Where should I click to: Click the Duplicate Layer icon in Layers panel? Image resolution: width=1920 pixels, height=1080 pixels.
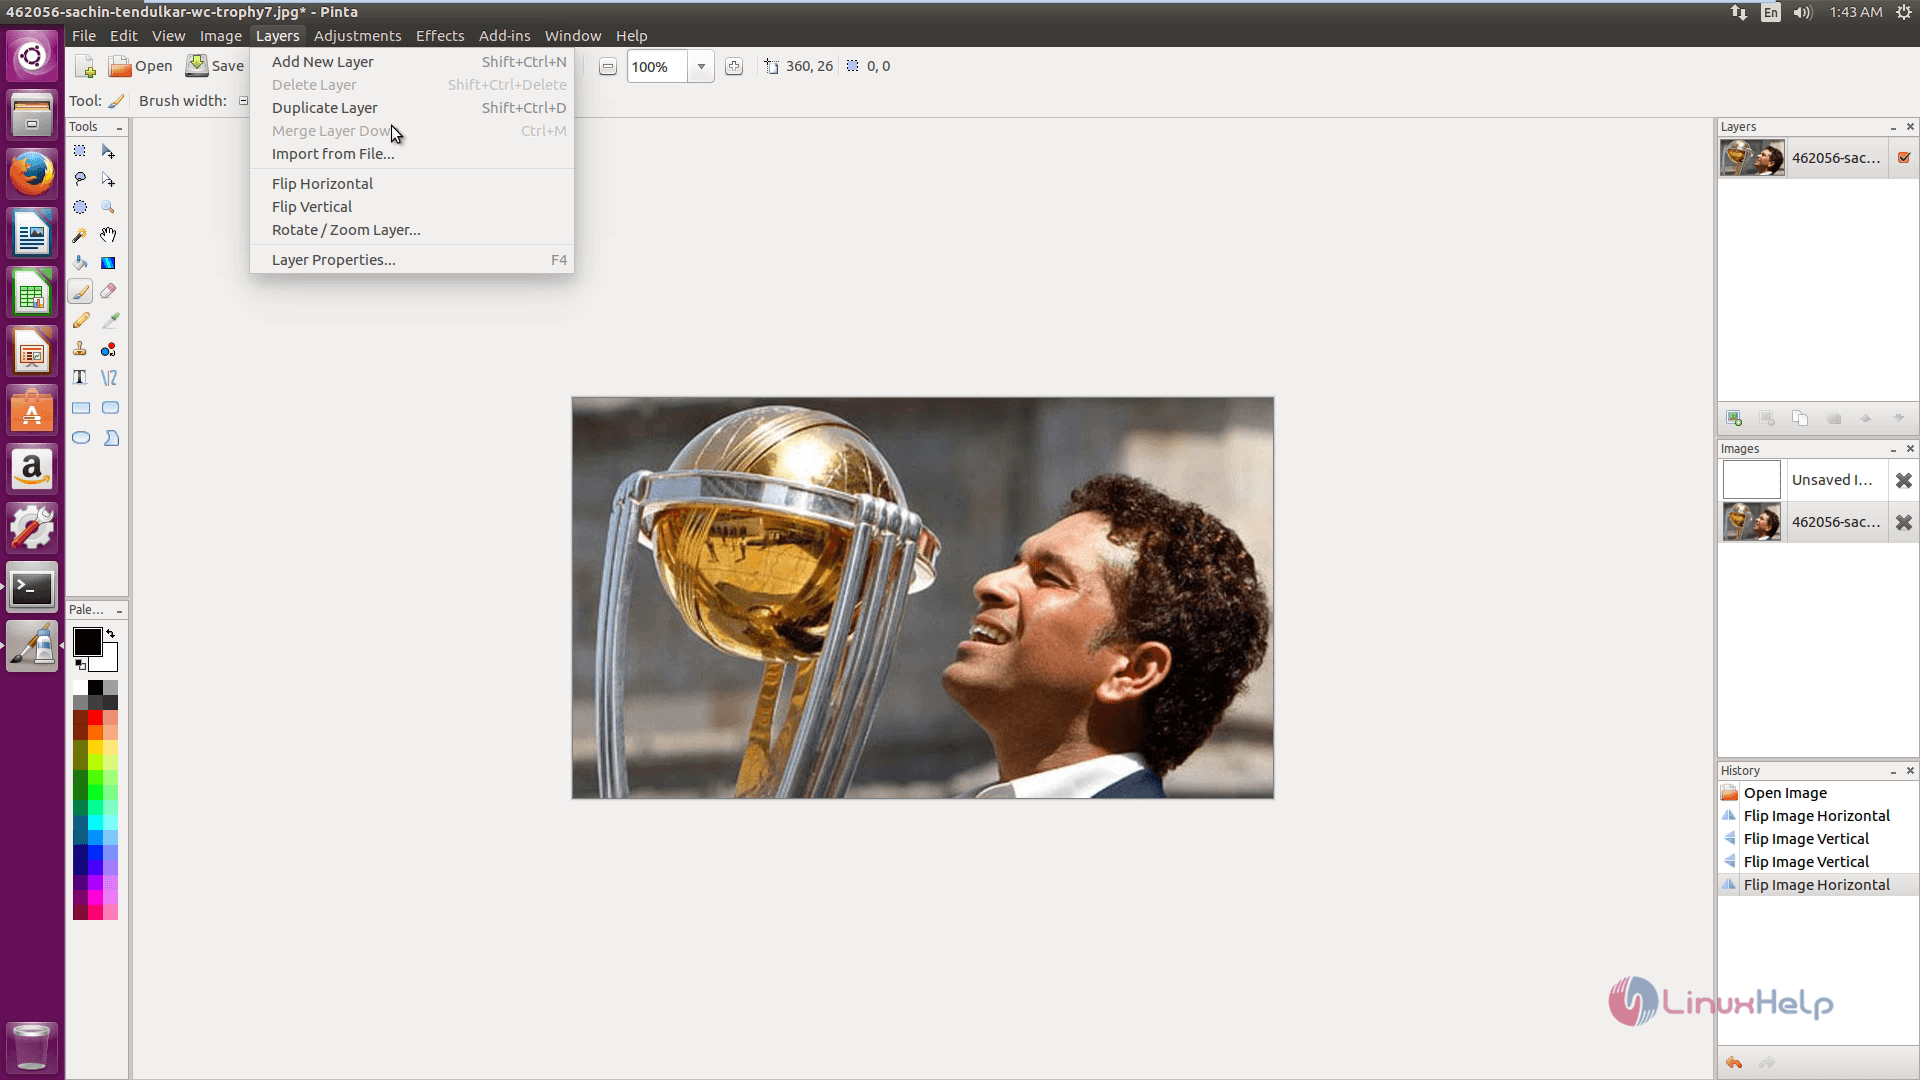click(1800, 418)
